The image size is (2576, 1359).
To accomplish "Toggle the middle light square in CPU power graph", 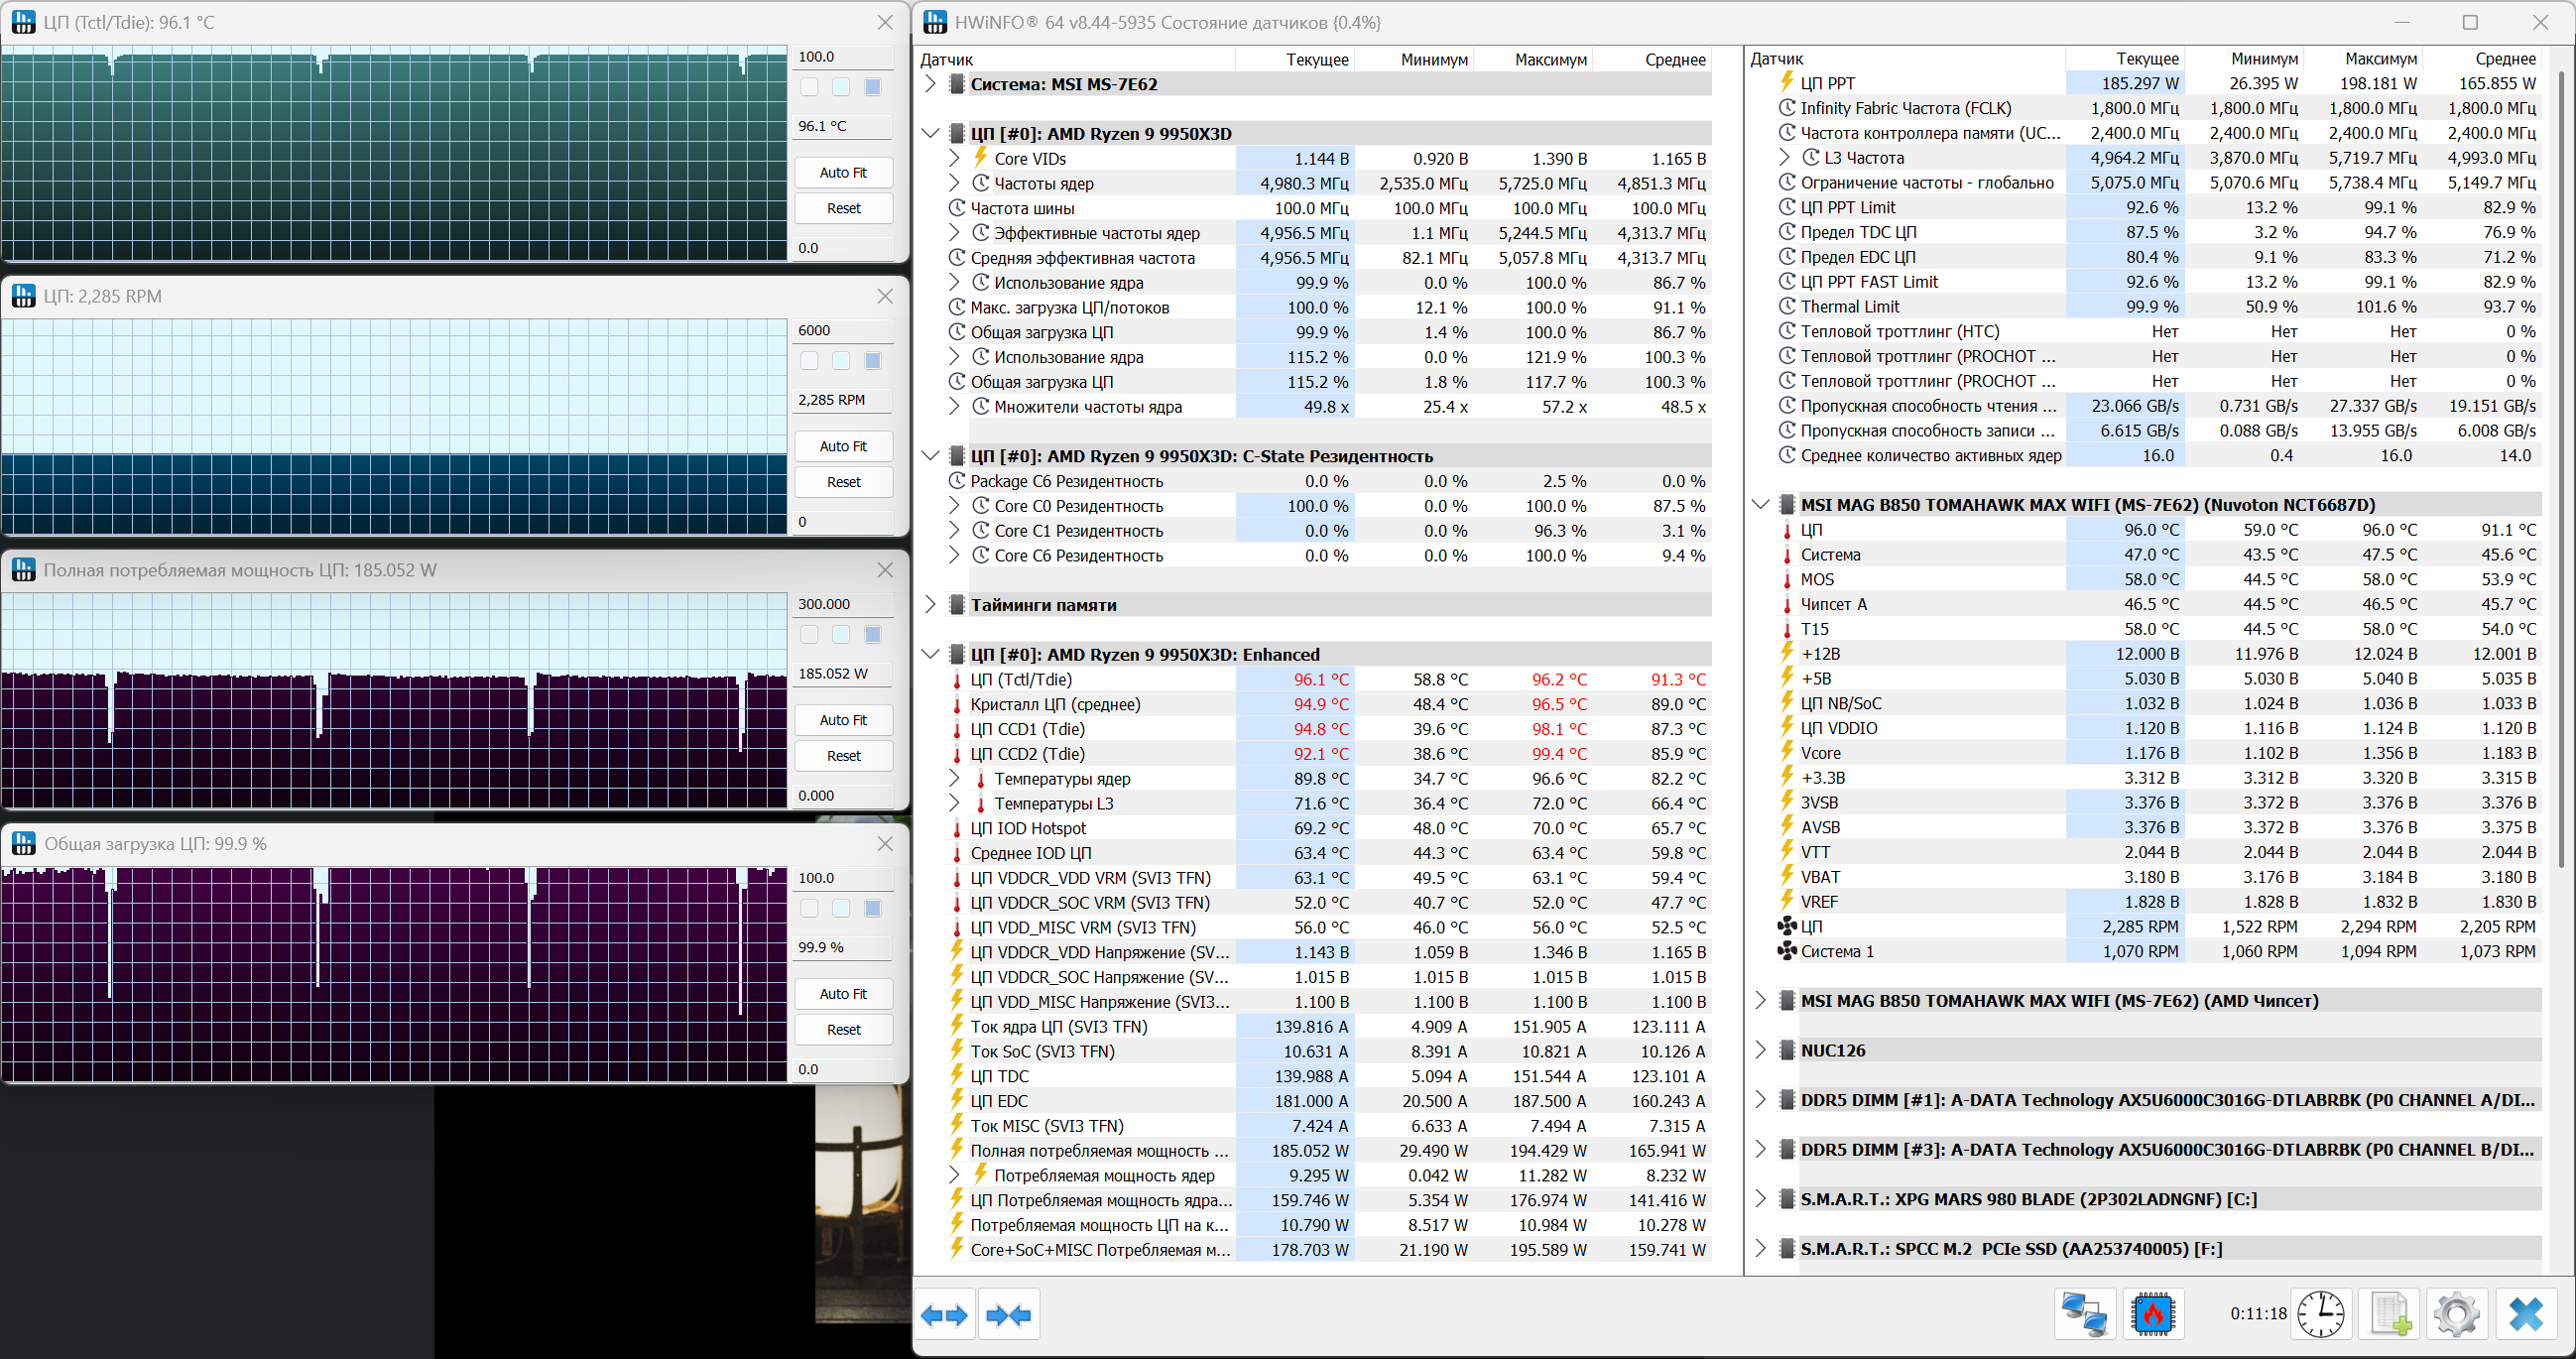I will click(x=841, y=635).
